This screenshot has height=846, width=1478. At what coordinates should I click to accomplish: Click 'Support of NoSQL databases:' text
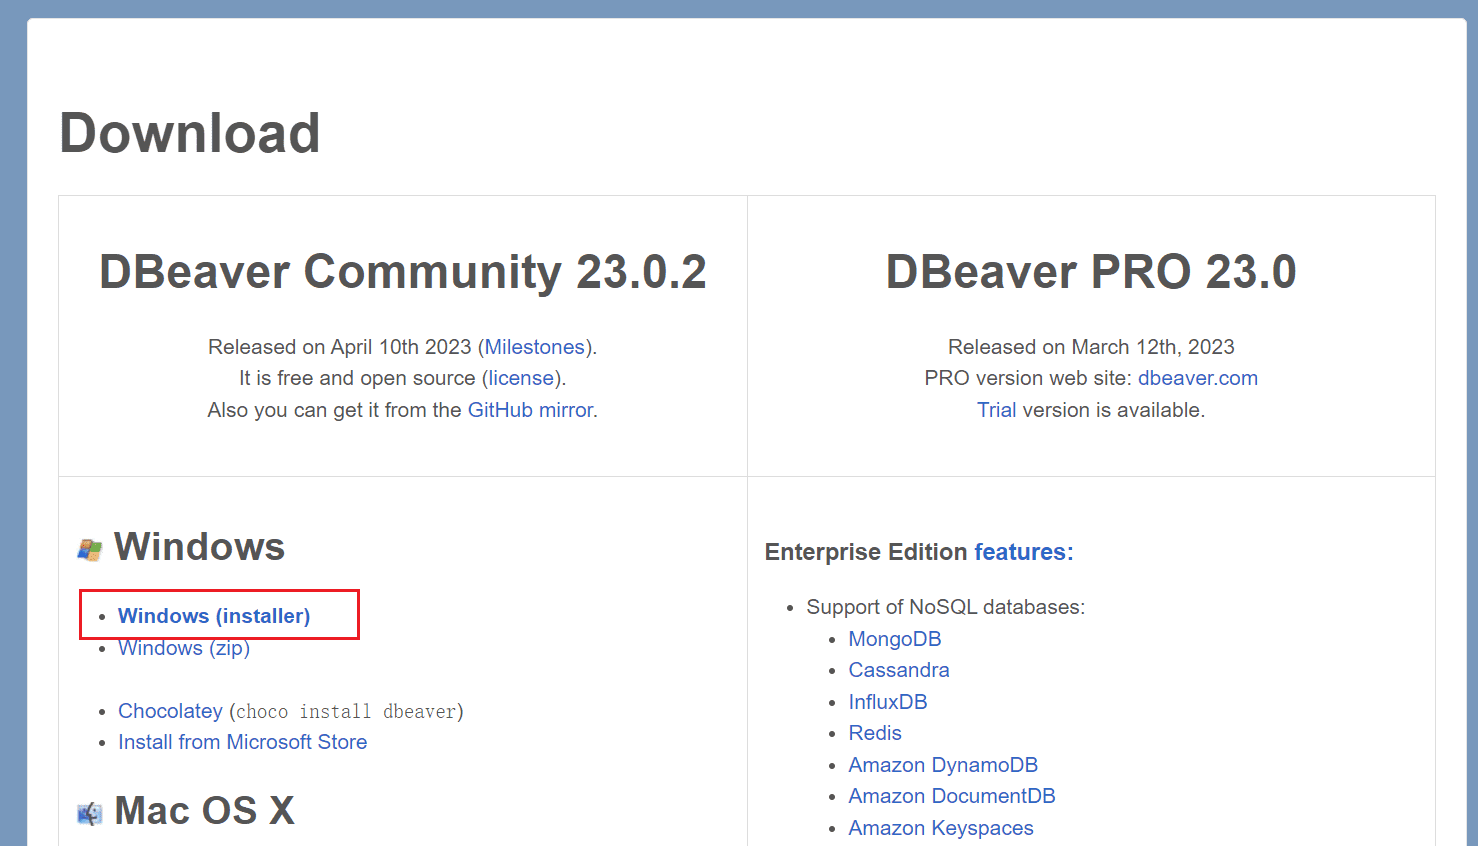pos(946,607)
